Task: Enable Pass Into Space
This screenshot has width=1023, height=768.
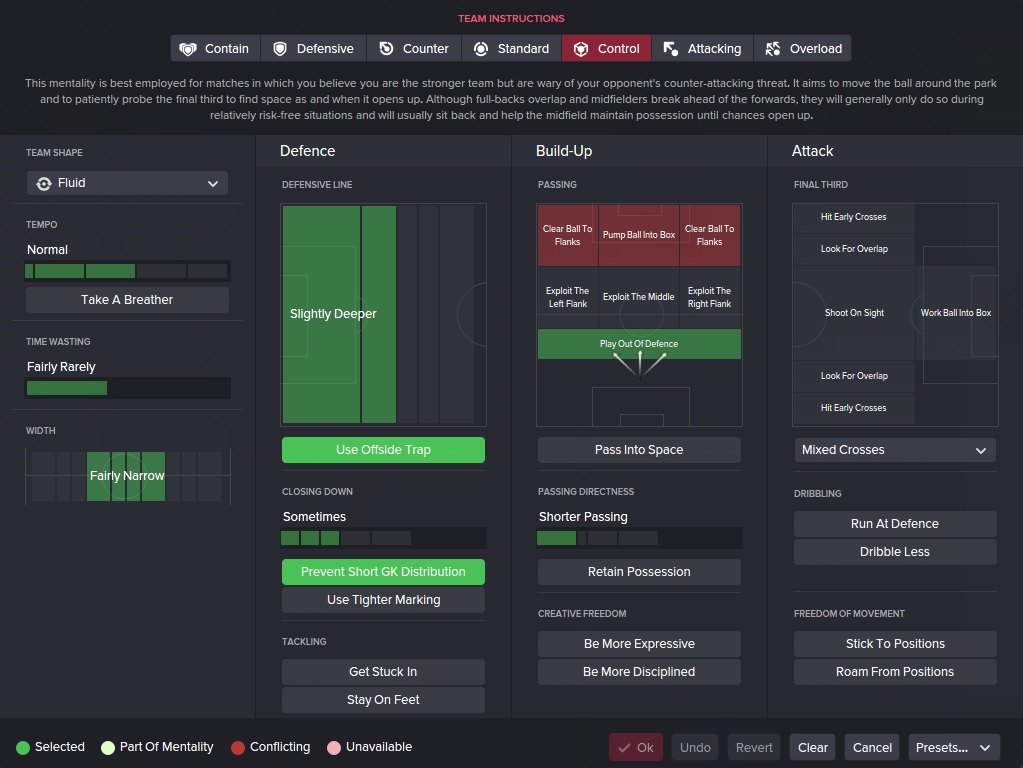Action: click(639, 450)
